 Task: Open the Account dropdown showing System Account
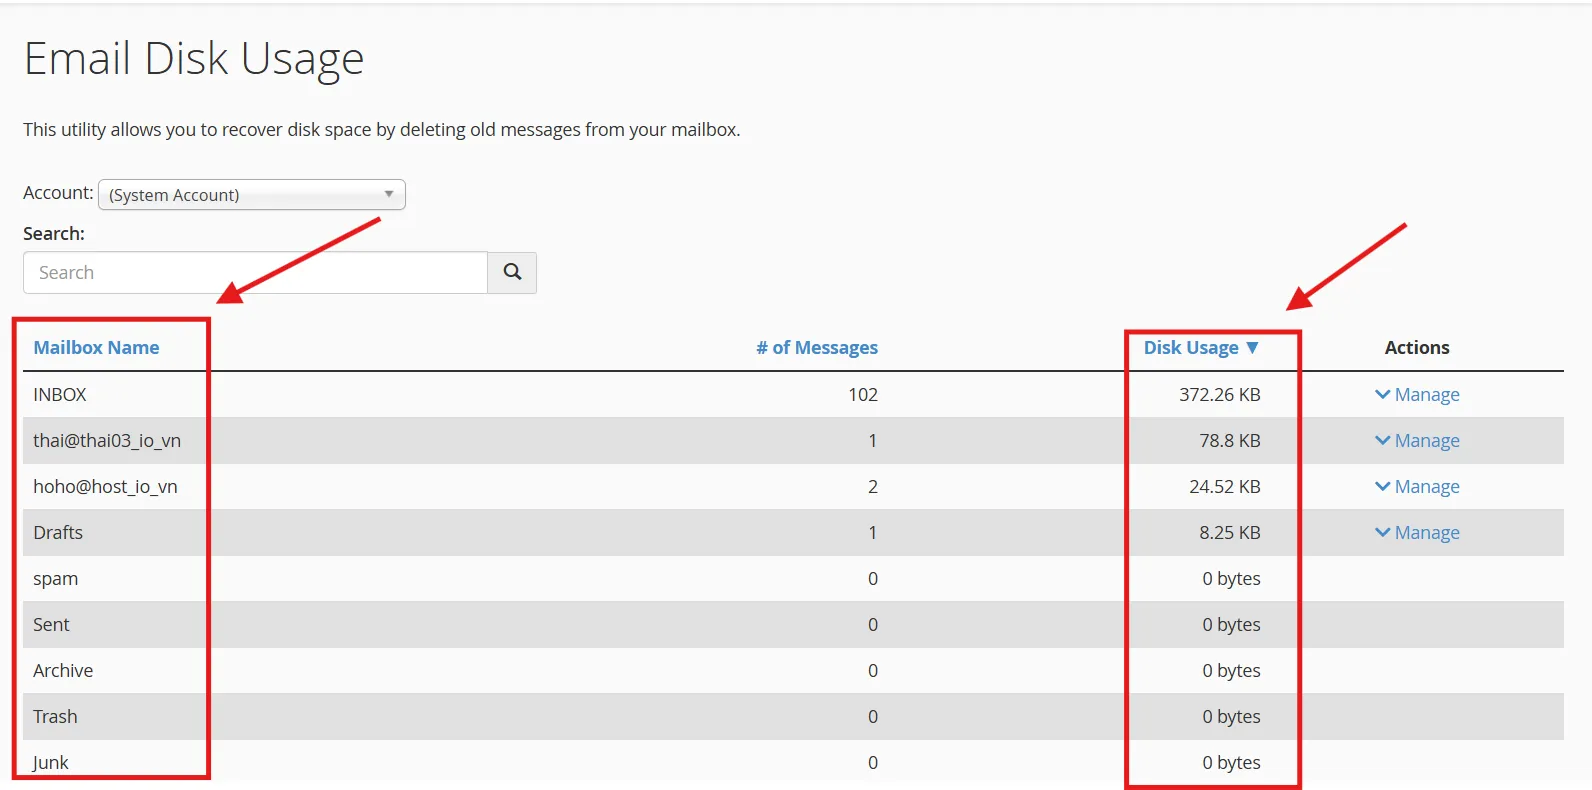coord(252,195)
